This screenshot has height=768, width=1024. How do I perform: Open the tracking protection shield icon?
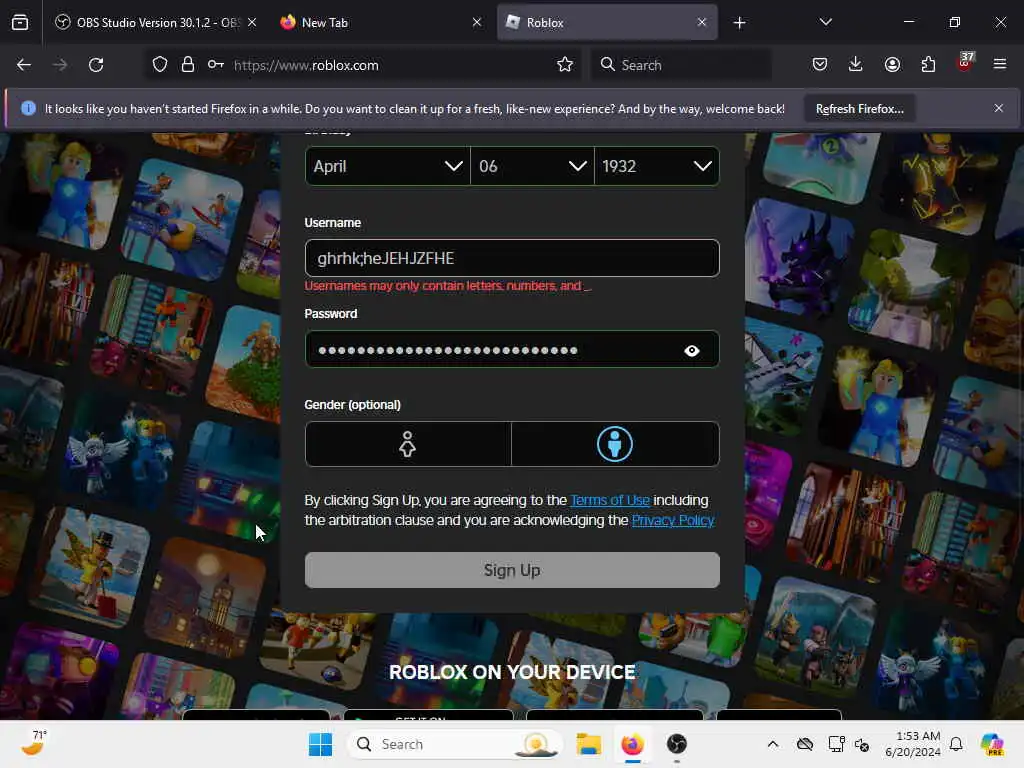point(160,65)
